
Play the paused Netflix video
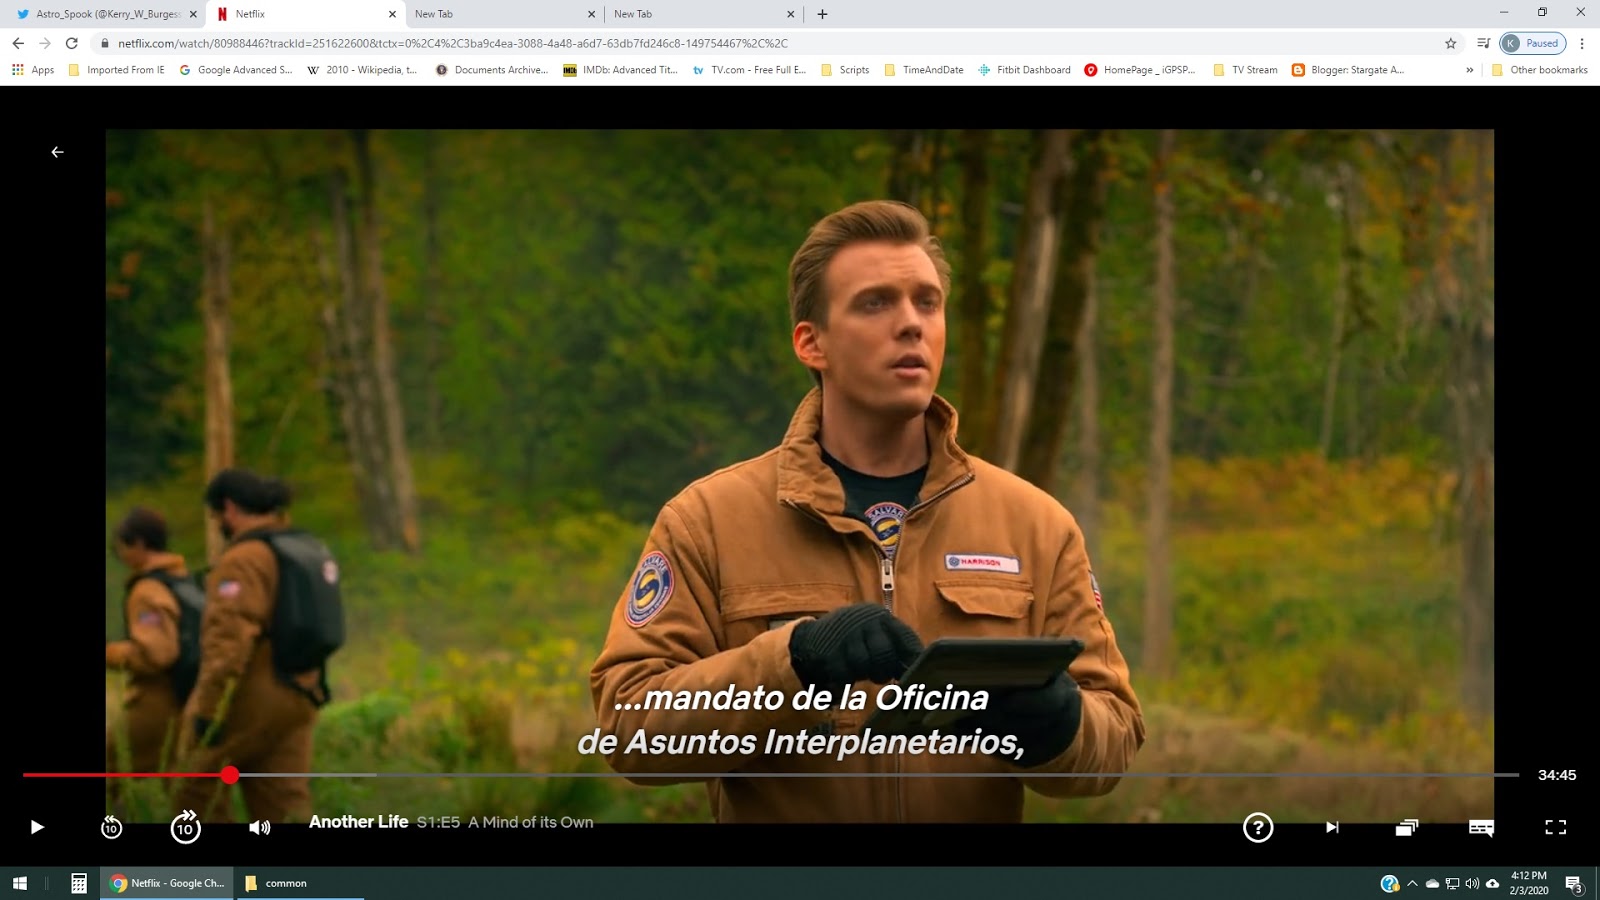37,827
